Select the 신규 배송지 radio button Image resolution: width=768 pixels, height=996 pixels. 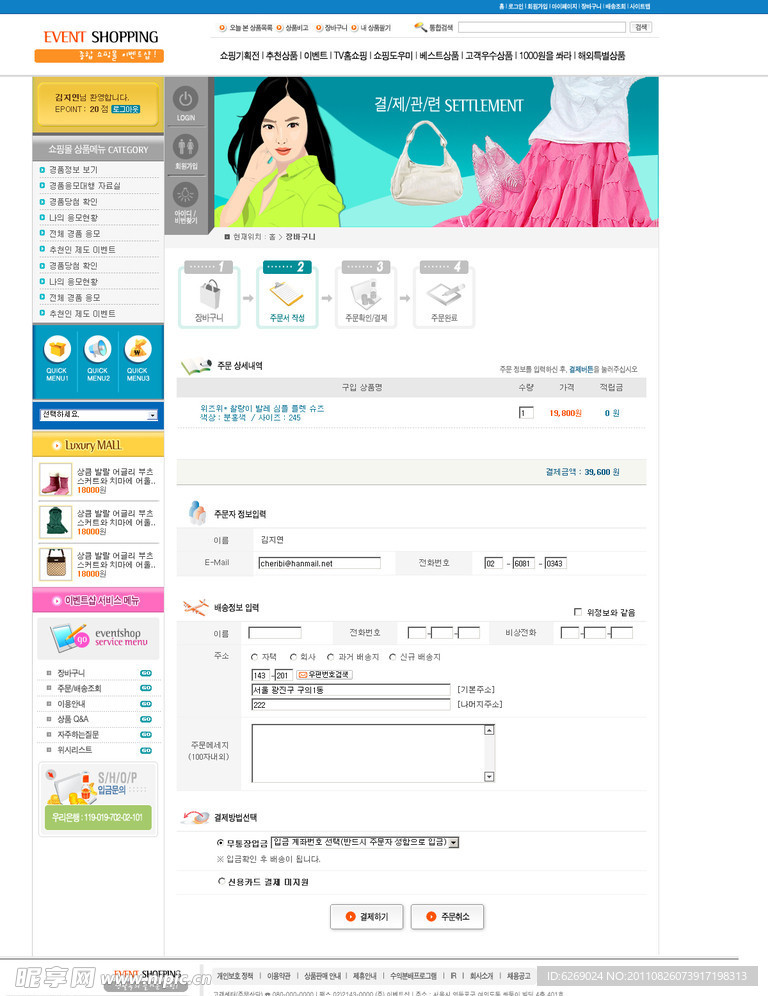tap(393, 657)
